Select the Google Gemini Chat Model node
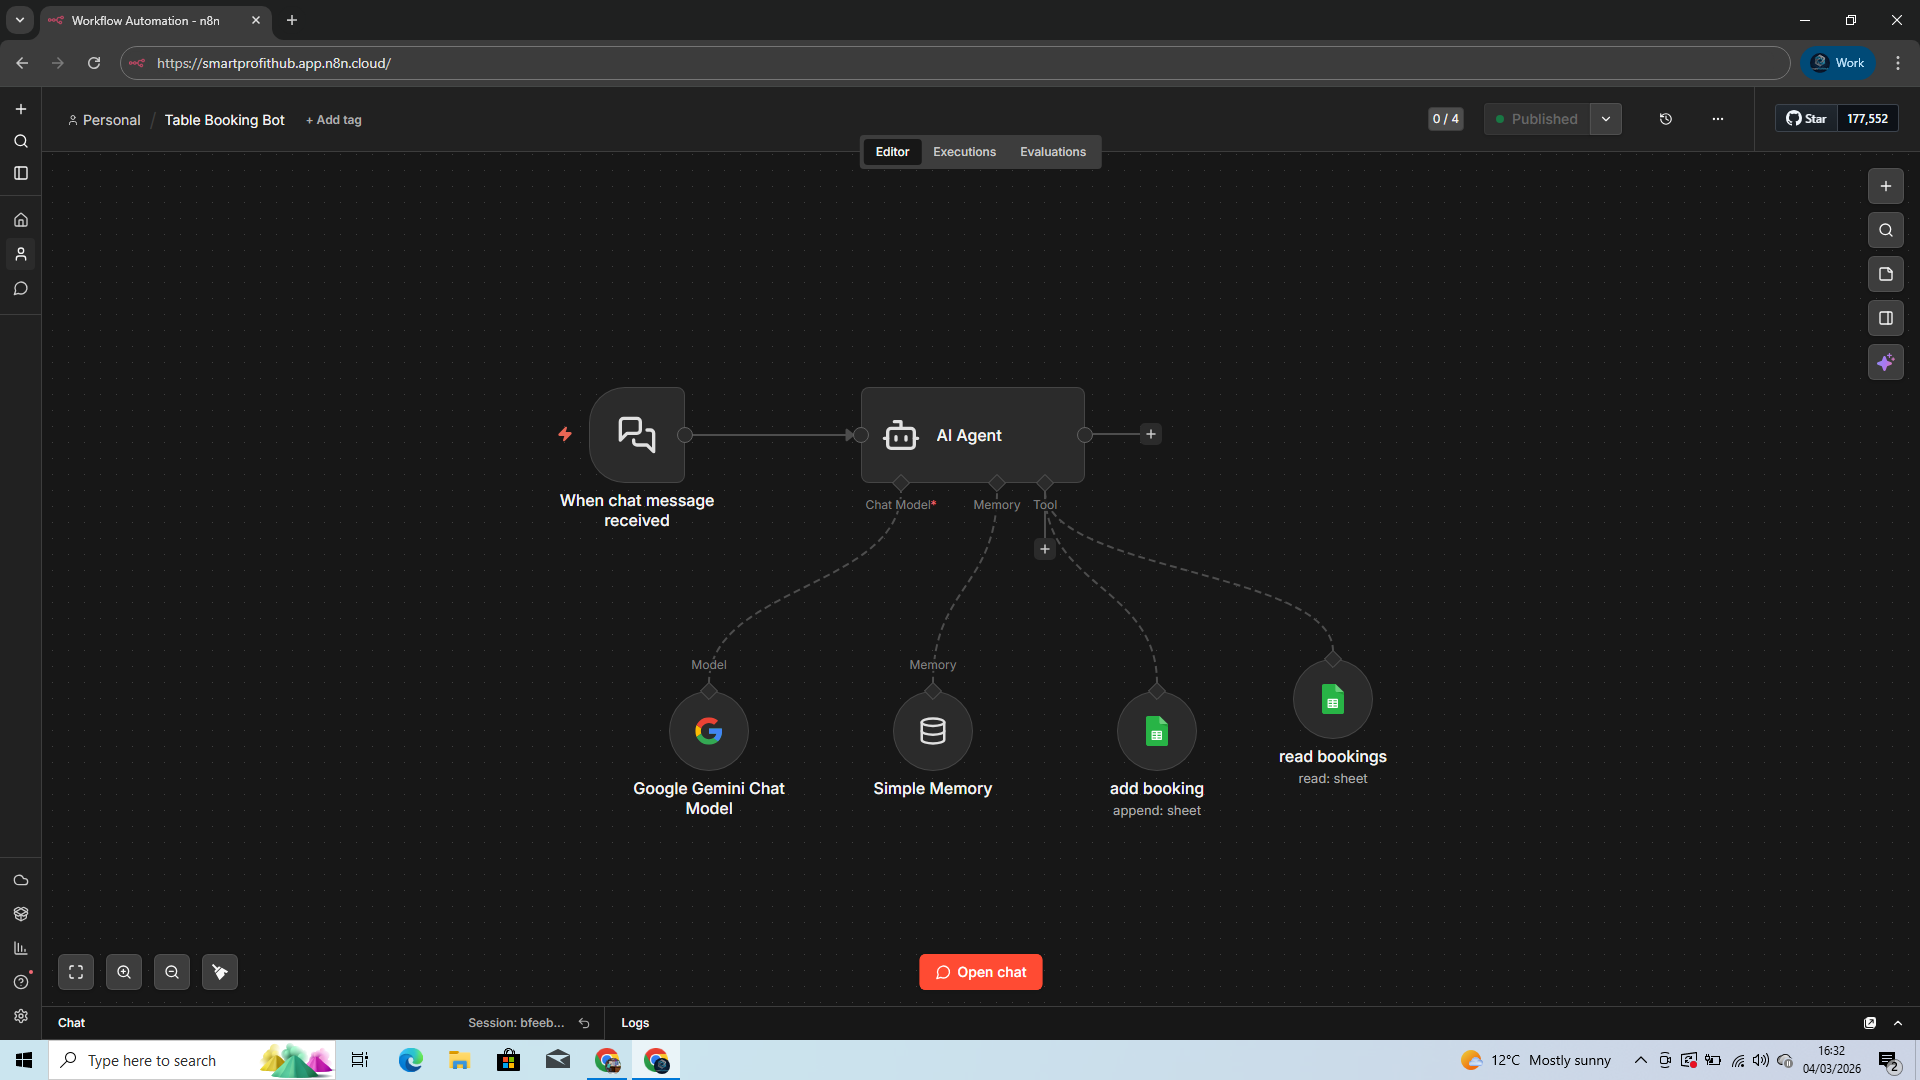The width and height of the screenshot is (1920, 1080). [708, 731]
